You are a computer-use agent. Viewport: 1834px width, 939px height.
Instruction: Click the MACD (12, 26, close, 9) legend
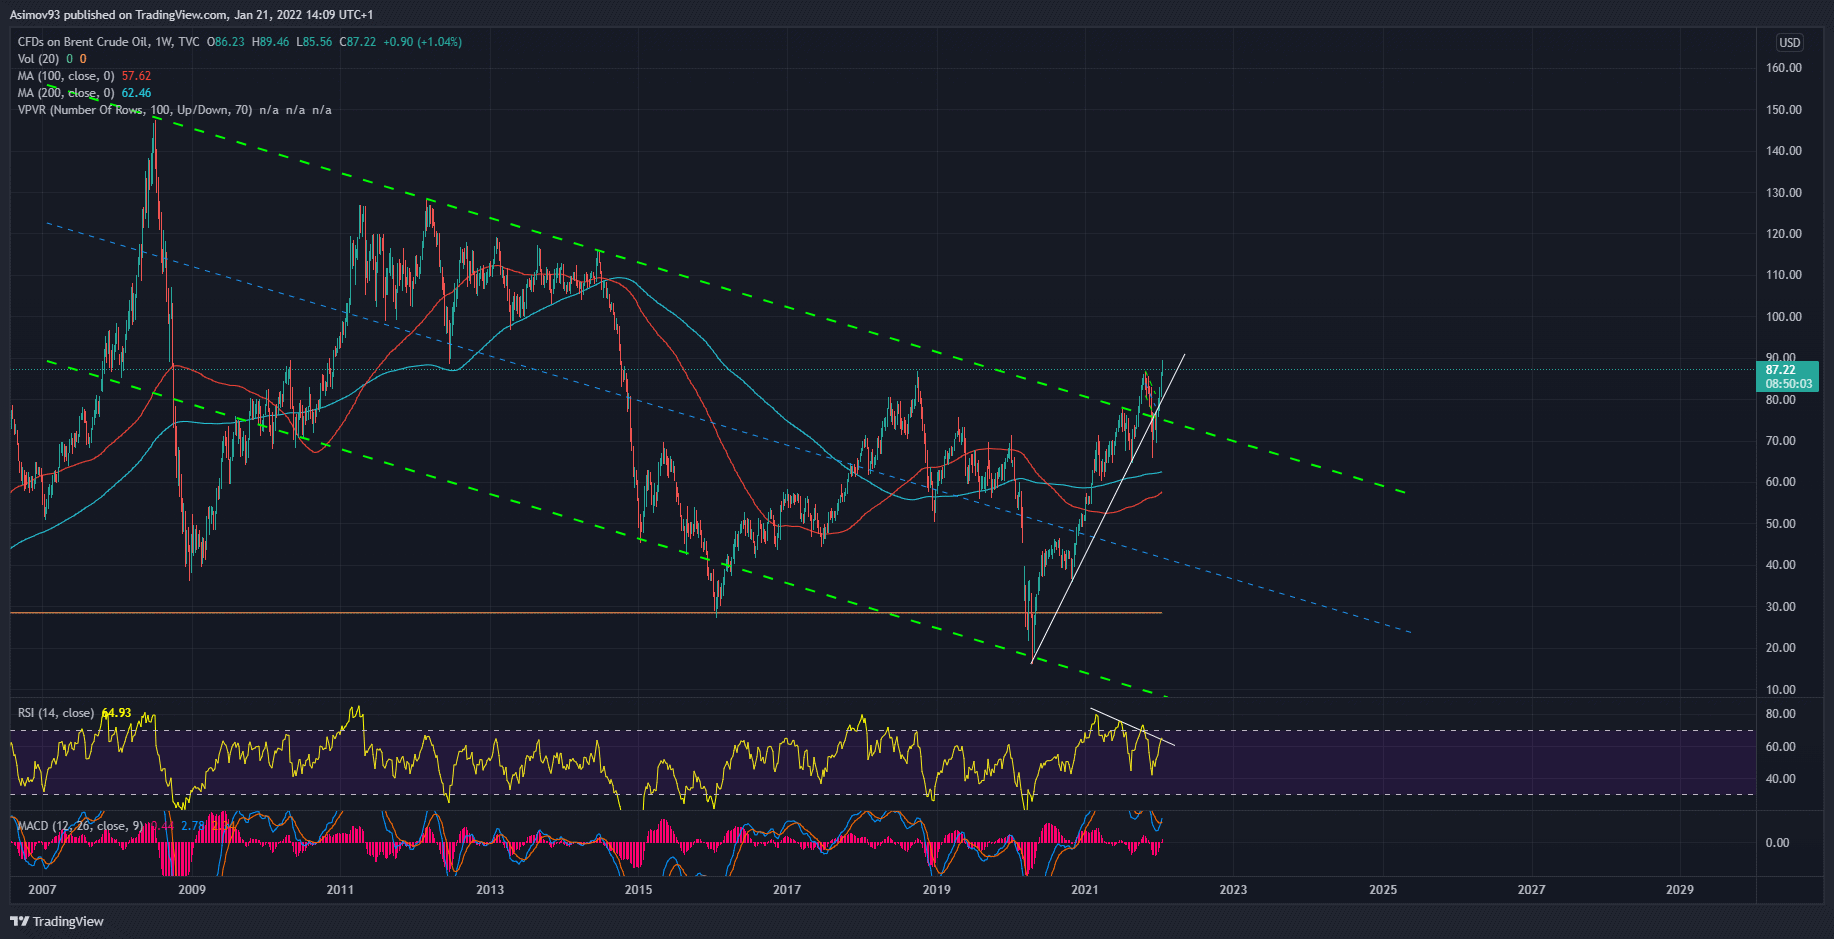coord(78,826)
